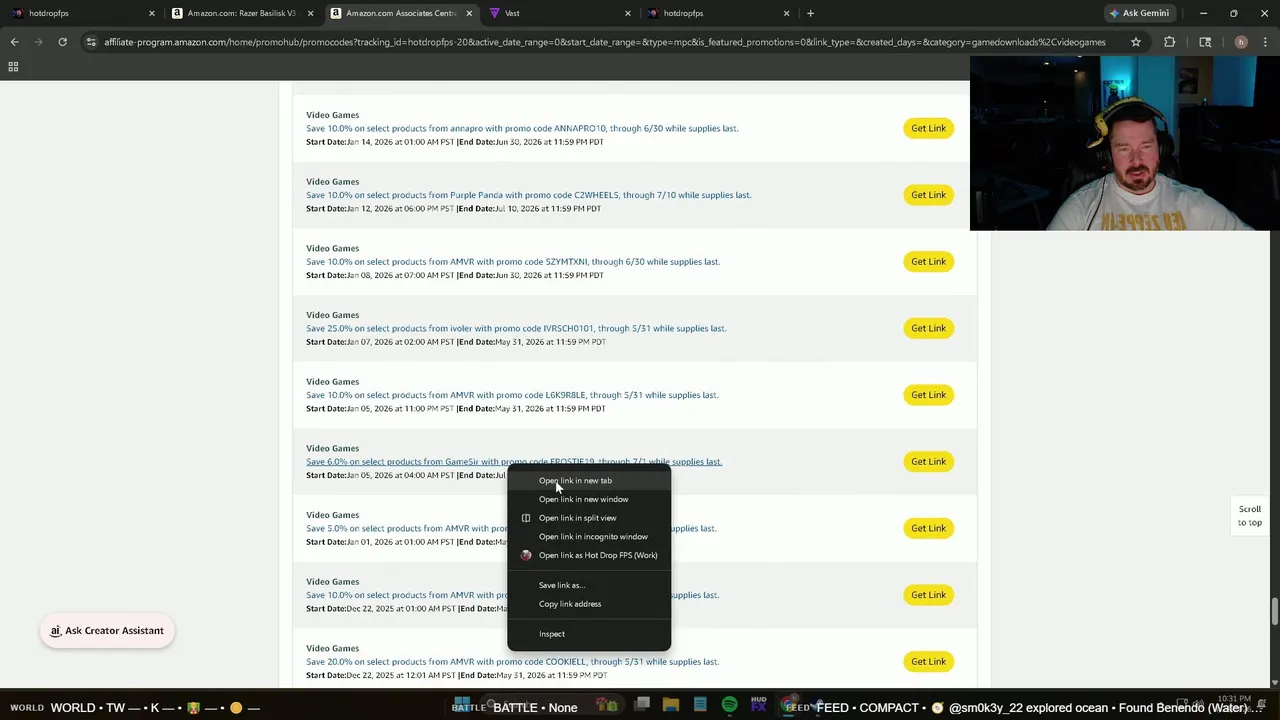Get Link for L6K9R8LE promo
1280x720 pixels.
tap(928, 395)
